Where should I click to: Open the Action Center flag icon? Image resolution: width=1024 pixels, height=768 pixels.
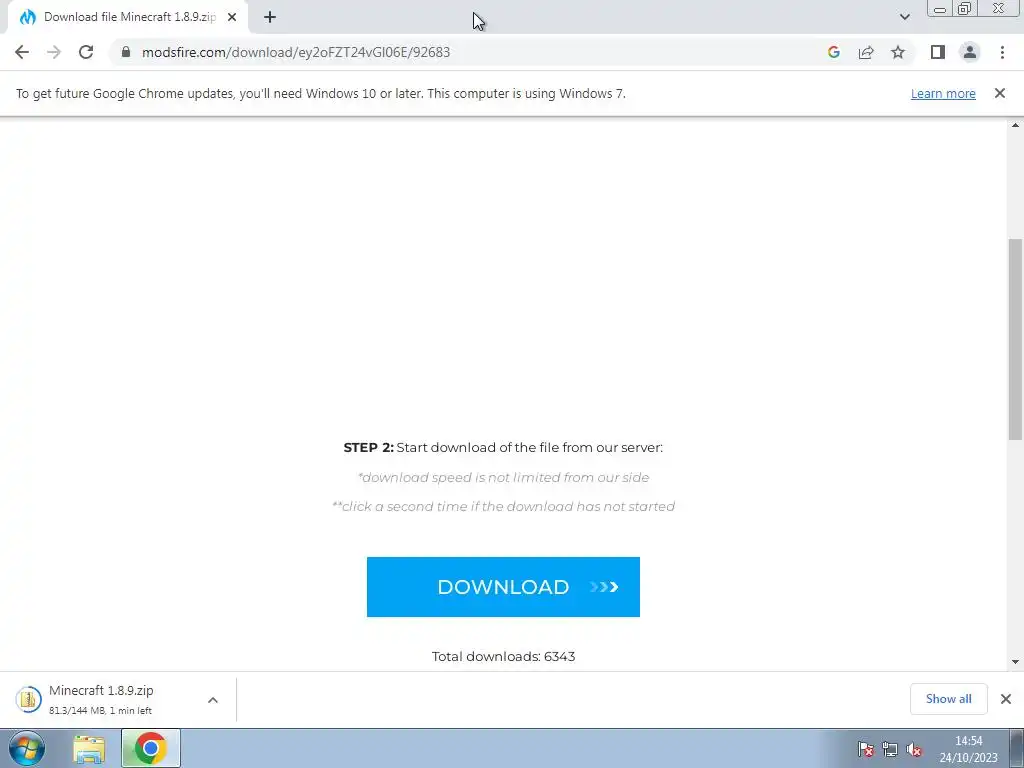[866, 750]
